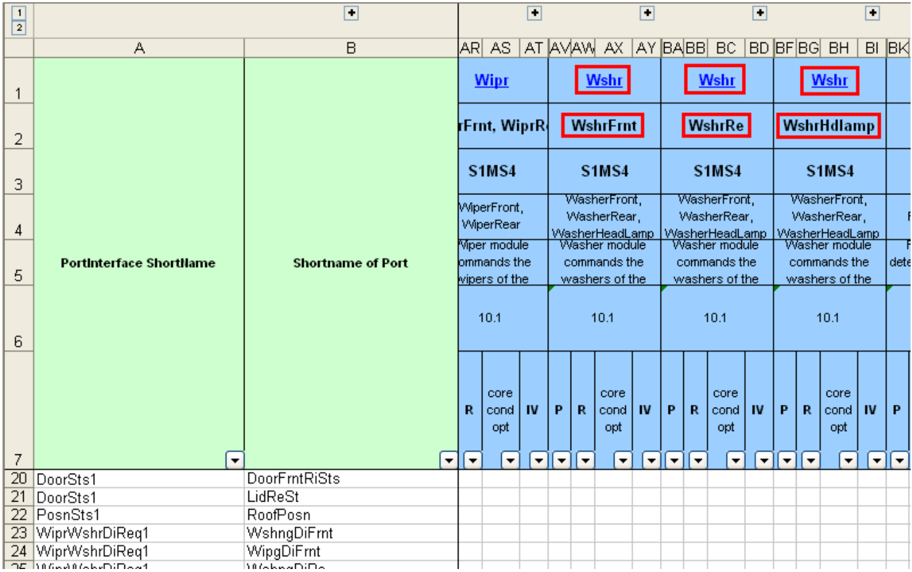
Task: Open filter dropdown in column BD
Action: pos(764,461)
